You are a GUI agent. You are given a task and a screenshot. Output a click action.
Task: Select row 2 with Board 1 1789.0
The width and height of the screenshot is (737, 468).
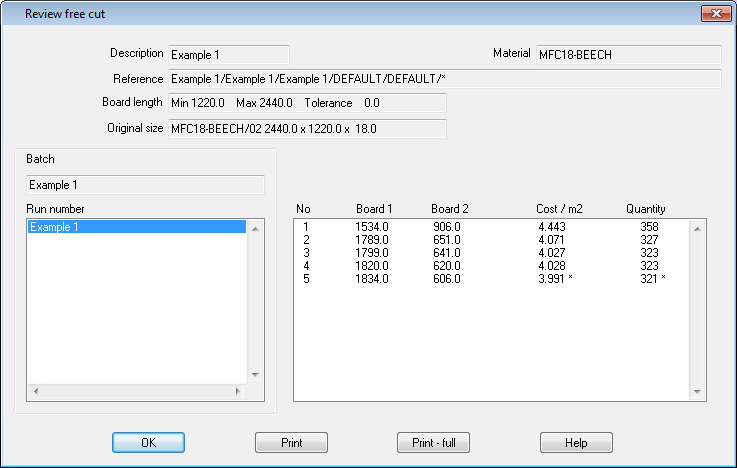click(491, 240)
